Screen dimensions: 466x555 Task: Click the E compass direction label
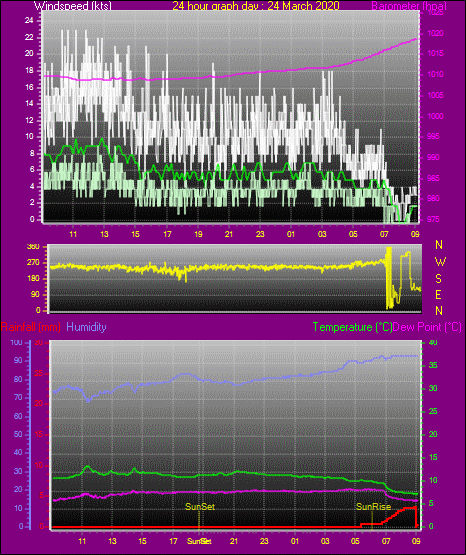pos(438,295)
